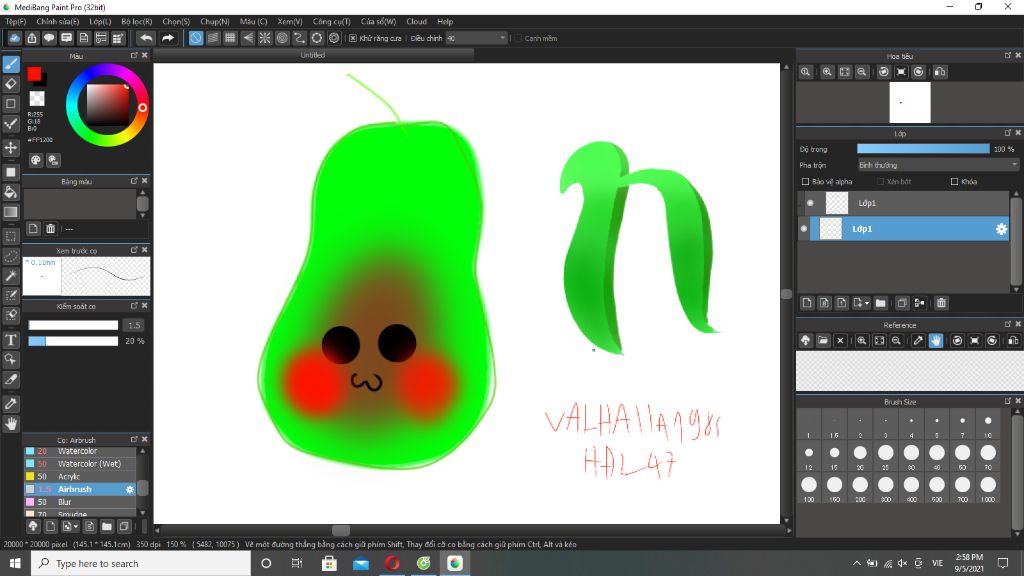Click the Redo arrow in toolbar
The width and height of the screenshot is (1024, 576).
(x=168, y=39)
